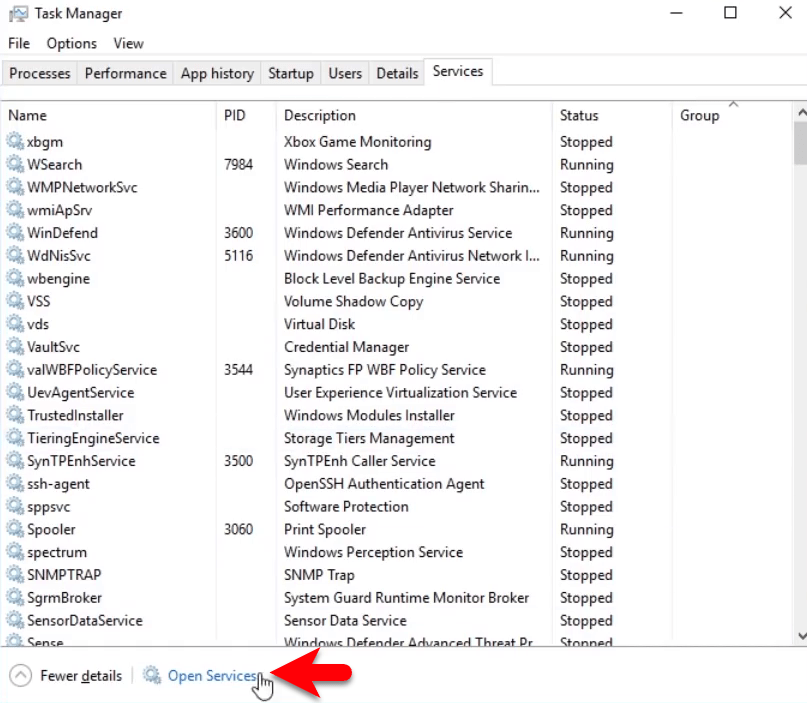
Task: Click the service icon for ssh-agent
Action: (x=15, y=483)
